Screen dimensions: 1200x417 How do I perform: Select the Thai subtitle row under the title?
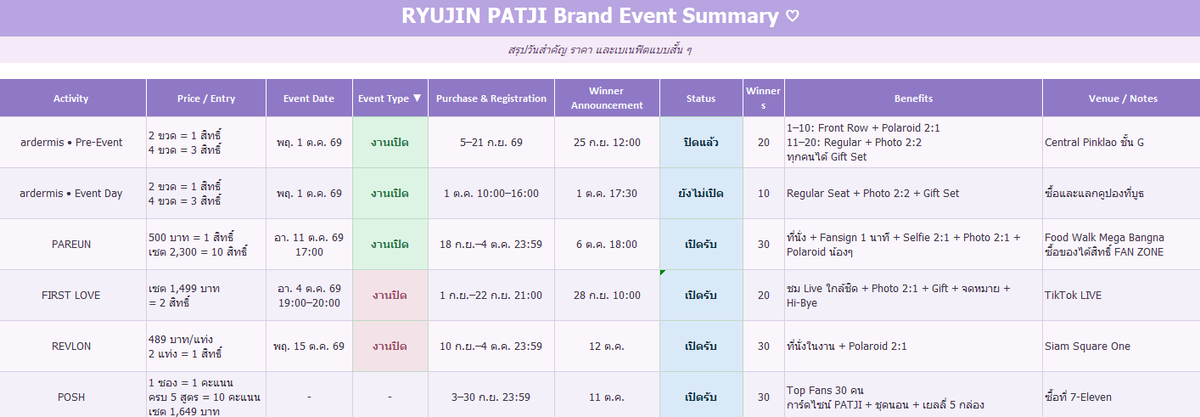pyautogui.click(x=600, y=49)
